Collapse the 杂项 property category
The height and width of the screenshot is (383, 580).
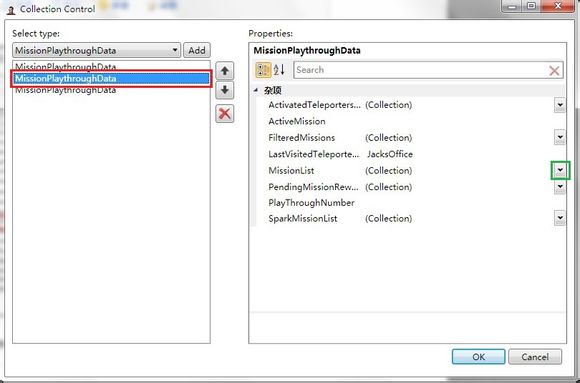point(256,90)
